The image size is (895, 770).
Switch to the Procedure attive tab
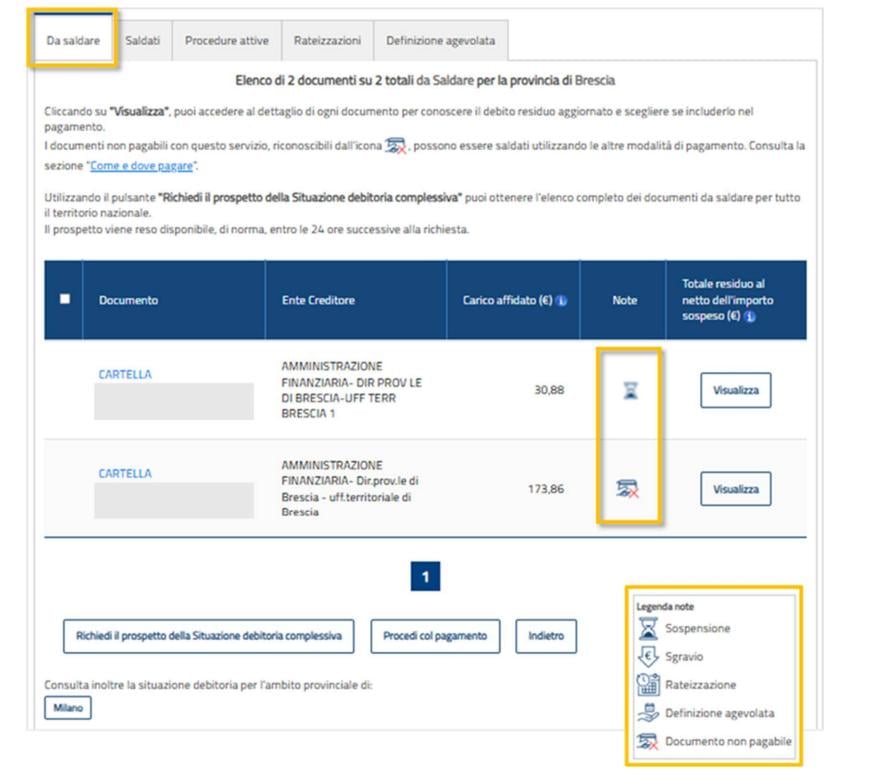click(226, 41)
